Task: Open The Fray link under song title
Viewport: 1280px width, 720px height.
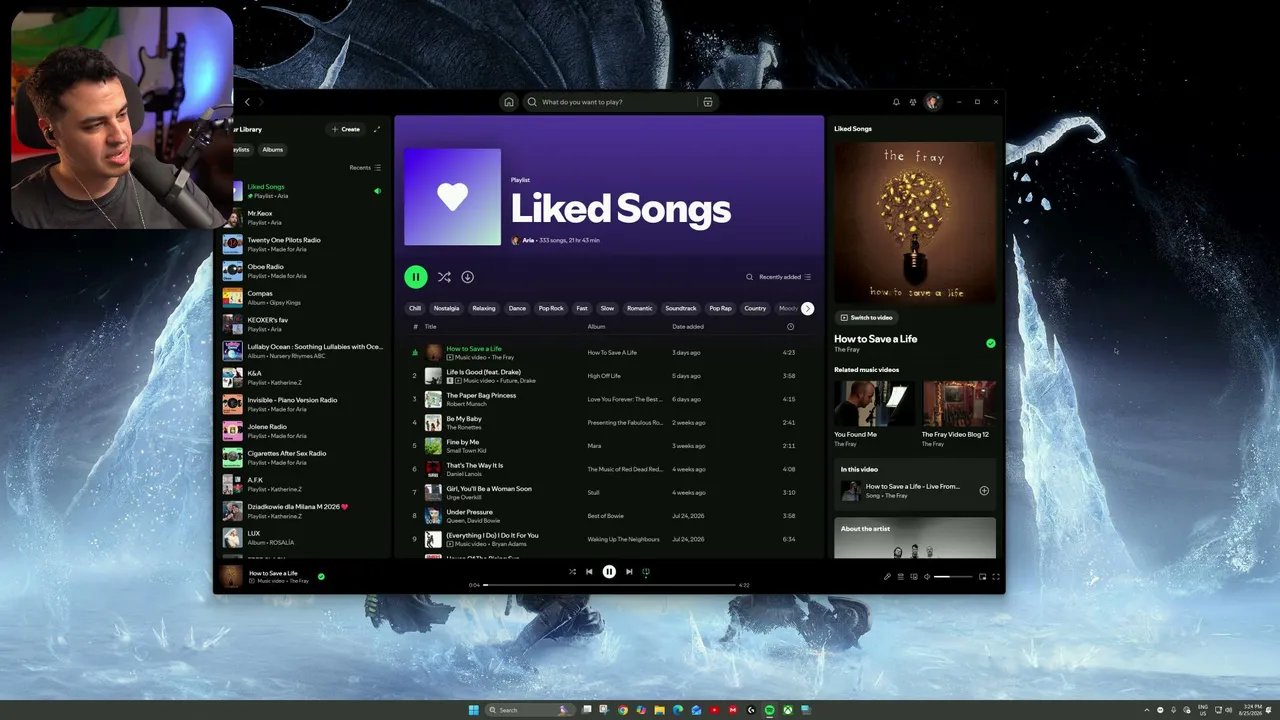Action: click(847, 350)
